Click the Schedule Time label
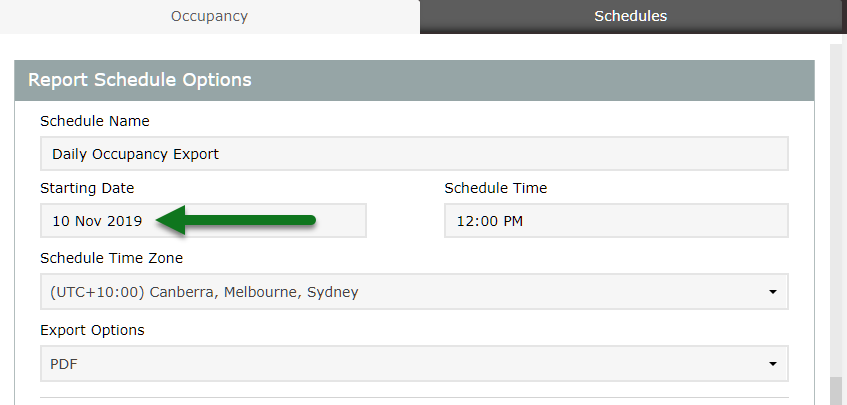847x405 pixels. [495, 188]
